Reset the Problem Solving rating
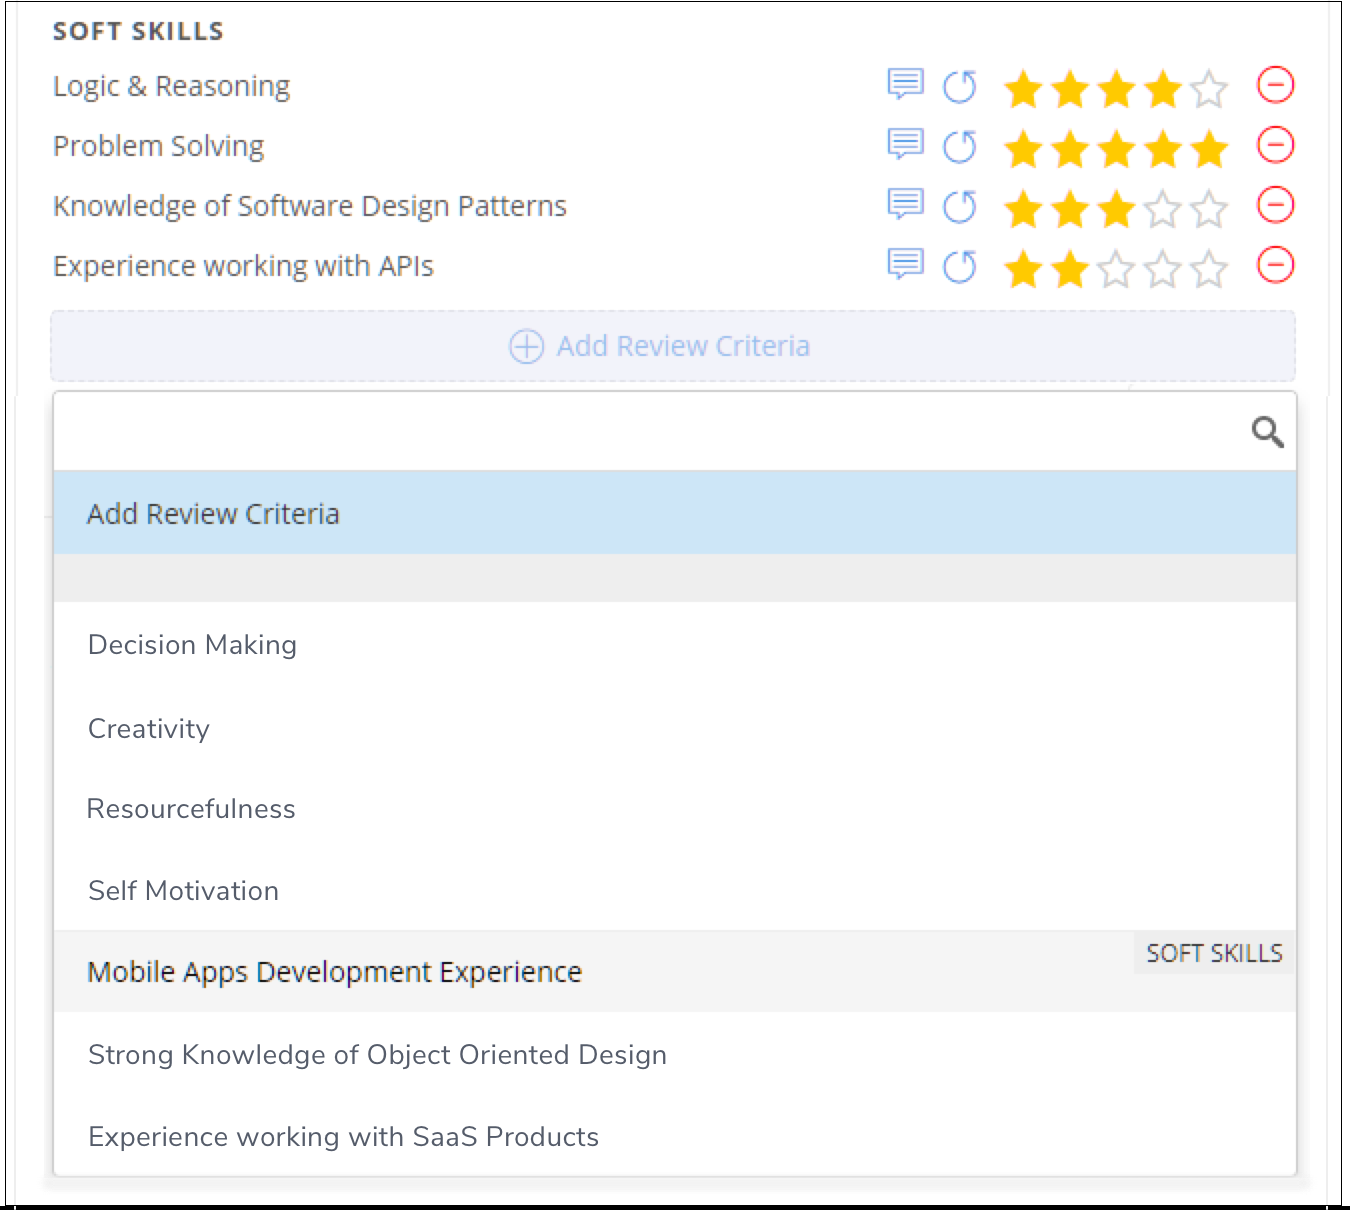Viewport: 1350px width, 1210px height. (x=960, y=147)
